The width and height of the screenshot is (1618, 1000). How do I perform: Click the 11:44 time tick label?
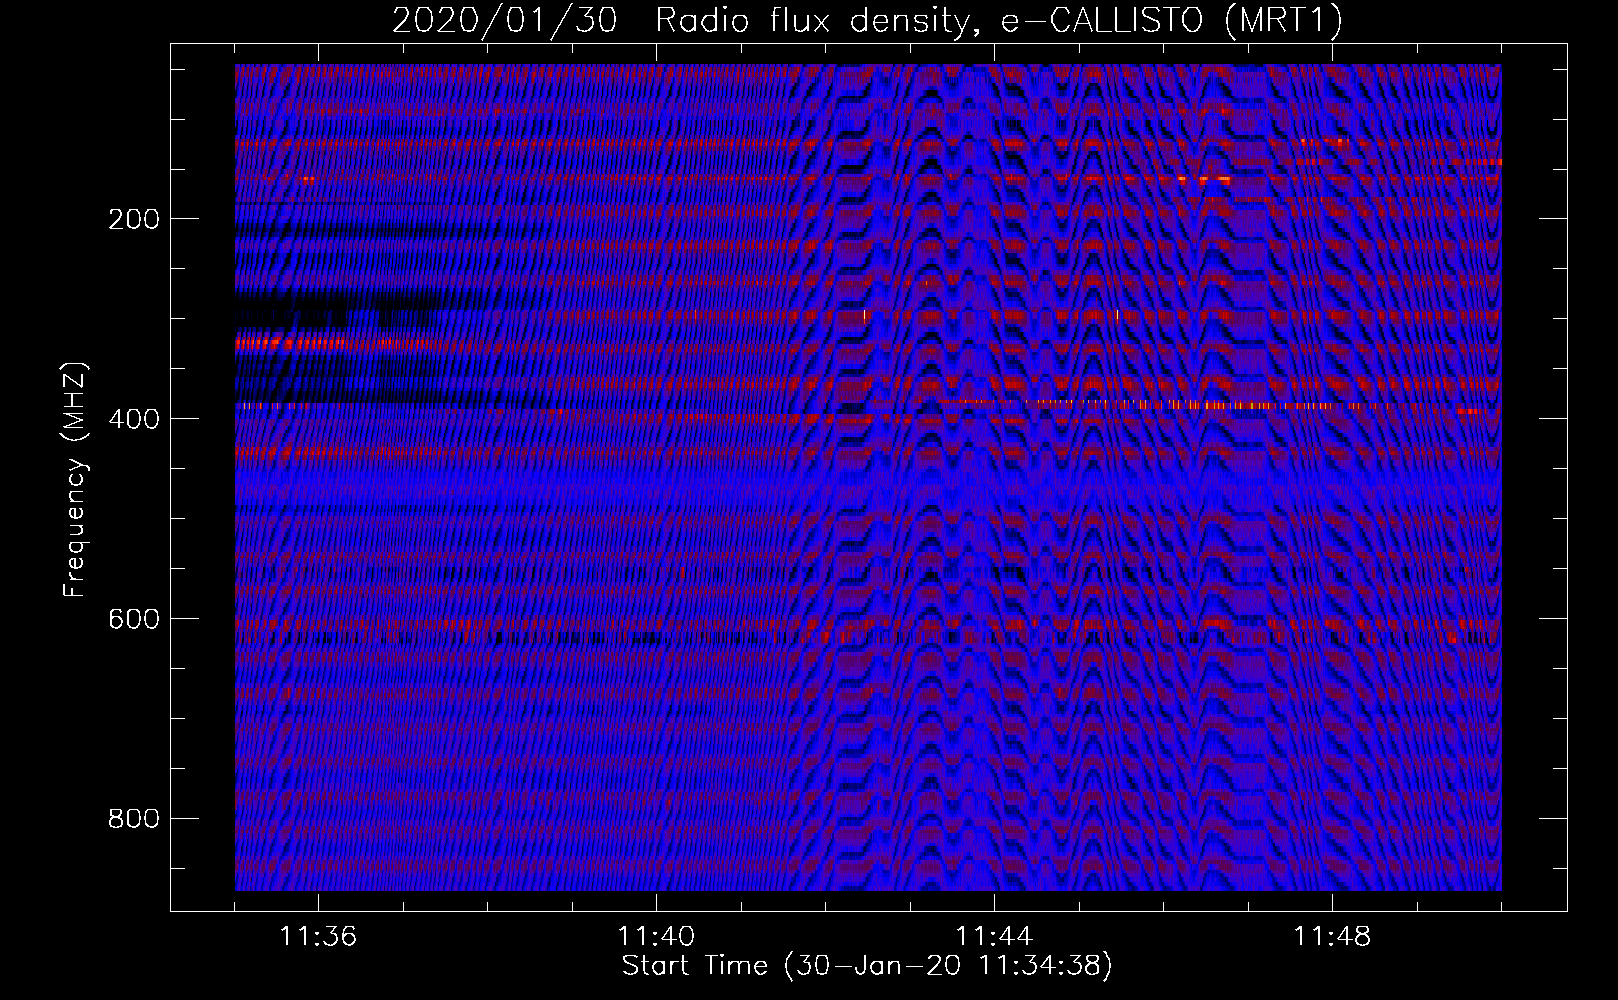coord(994,937)
